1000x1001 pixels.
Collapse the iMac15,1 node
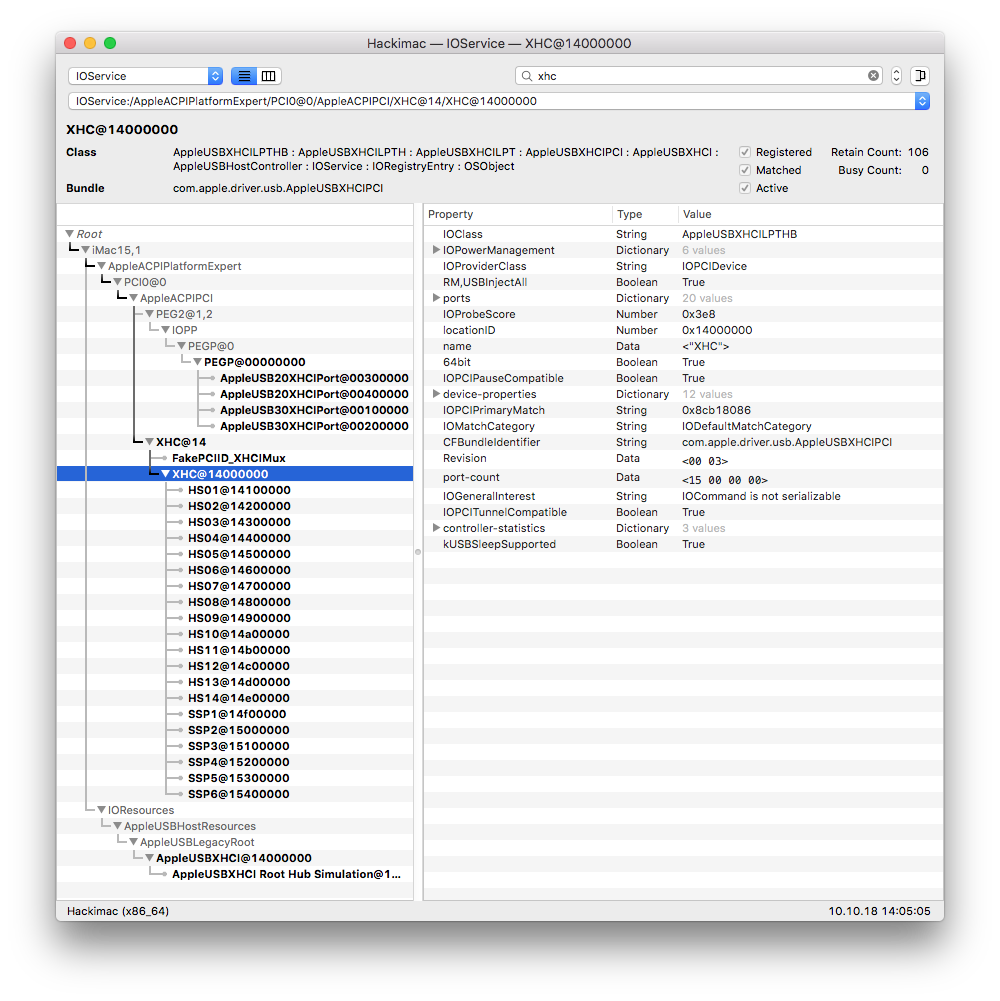tap(86, 250)
